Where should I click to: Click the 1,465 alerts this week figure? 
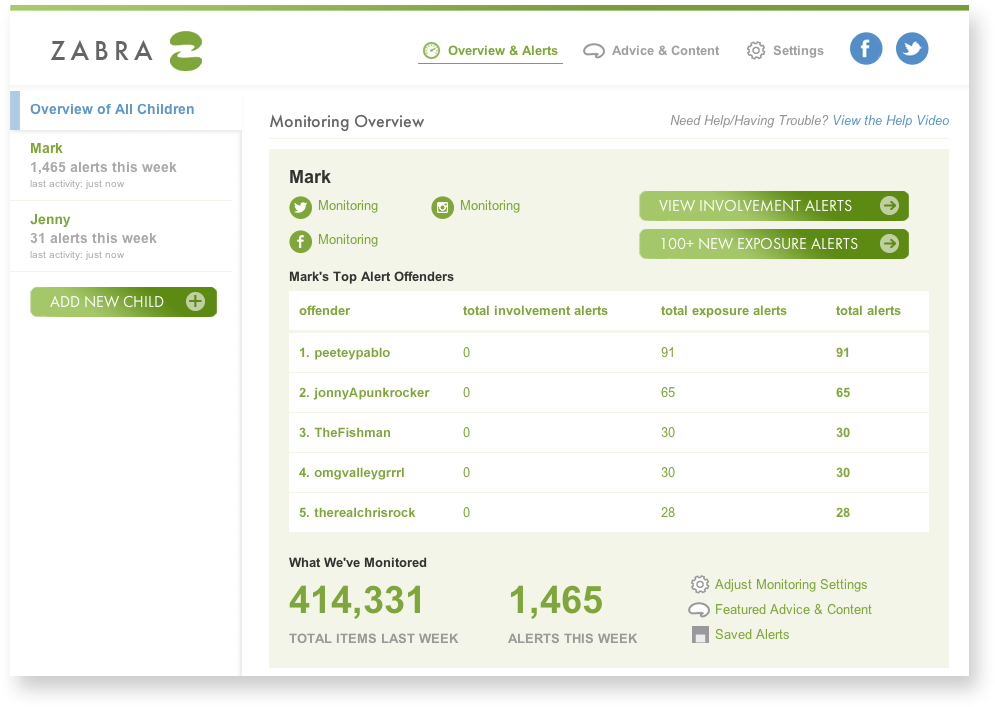coord(556,600)
